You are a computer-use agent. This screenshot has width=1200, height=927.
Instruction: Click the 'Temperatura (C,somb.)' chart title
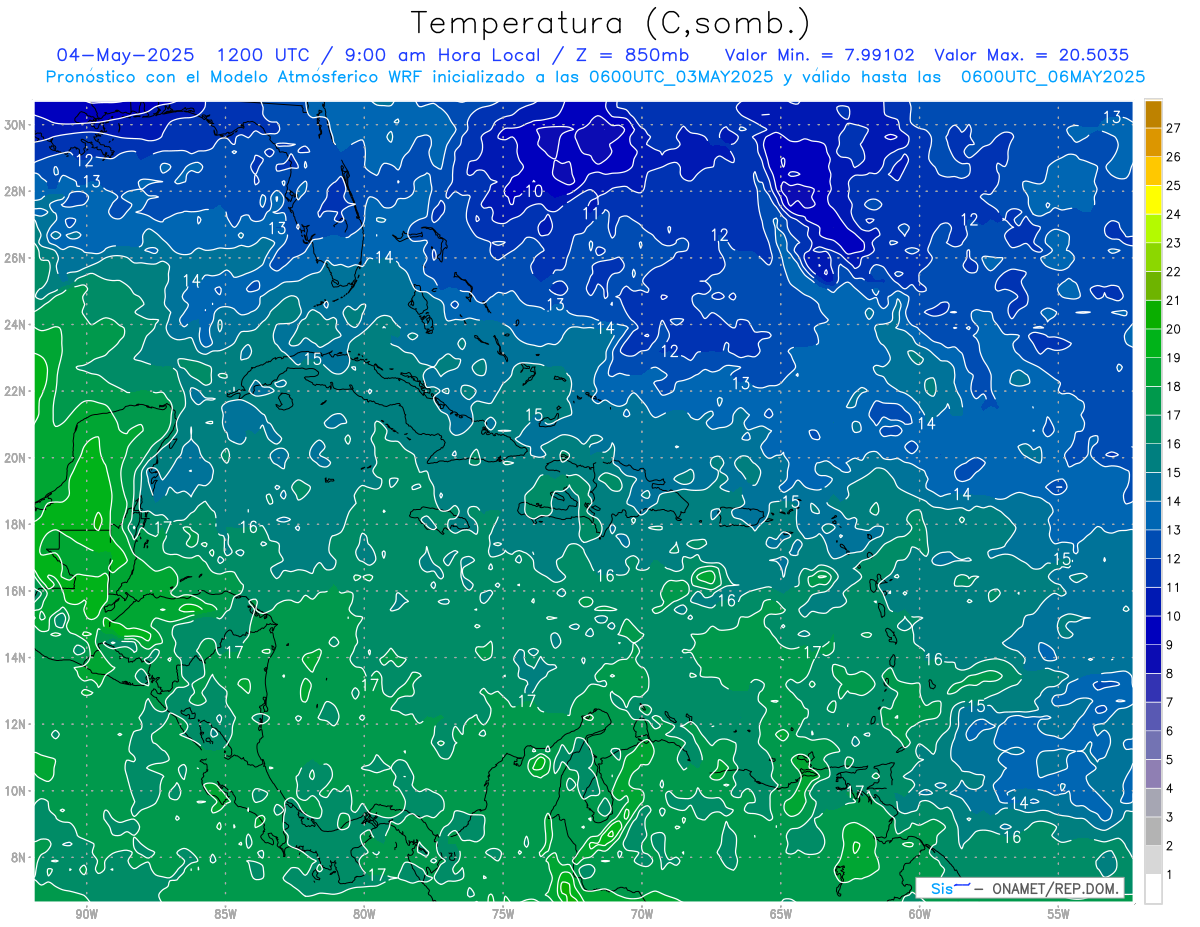pyautogui.click(x=611, y=23)
